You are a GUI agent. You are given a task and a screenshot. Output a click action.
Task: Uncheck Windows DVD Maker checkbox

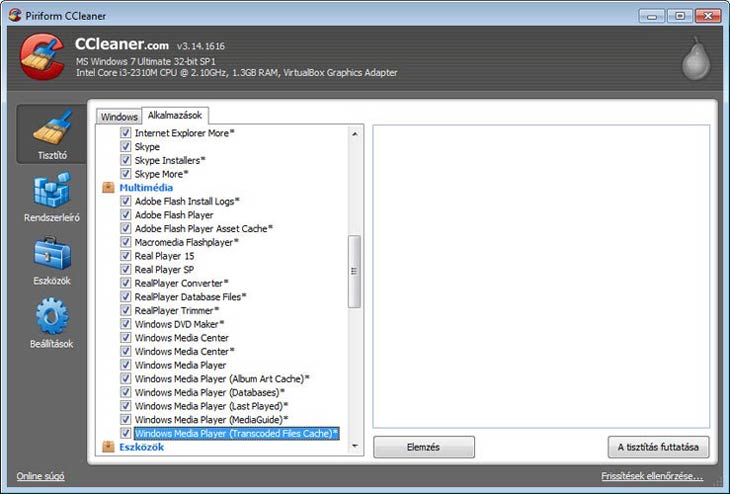click(x=125, y=324)
